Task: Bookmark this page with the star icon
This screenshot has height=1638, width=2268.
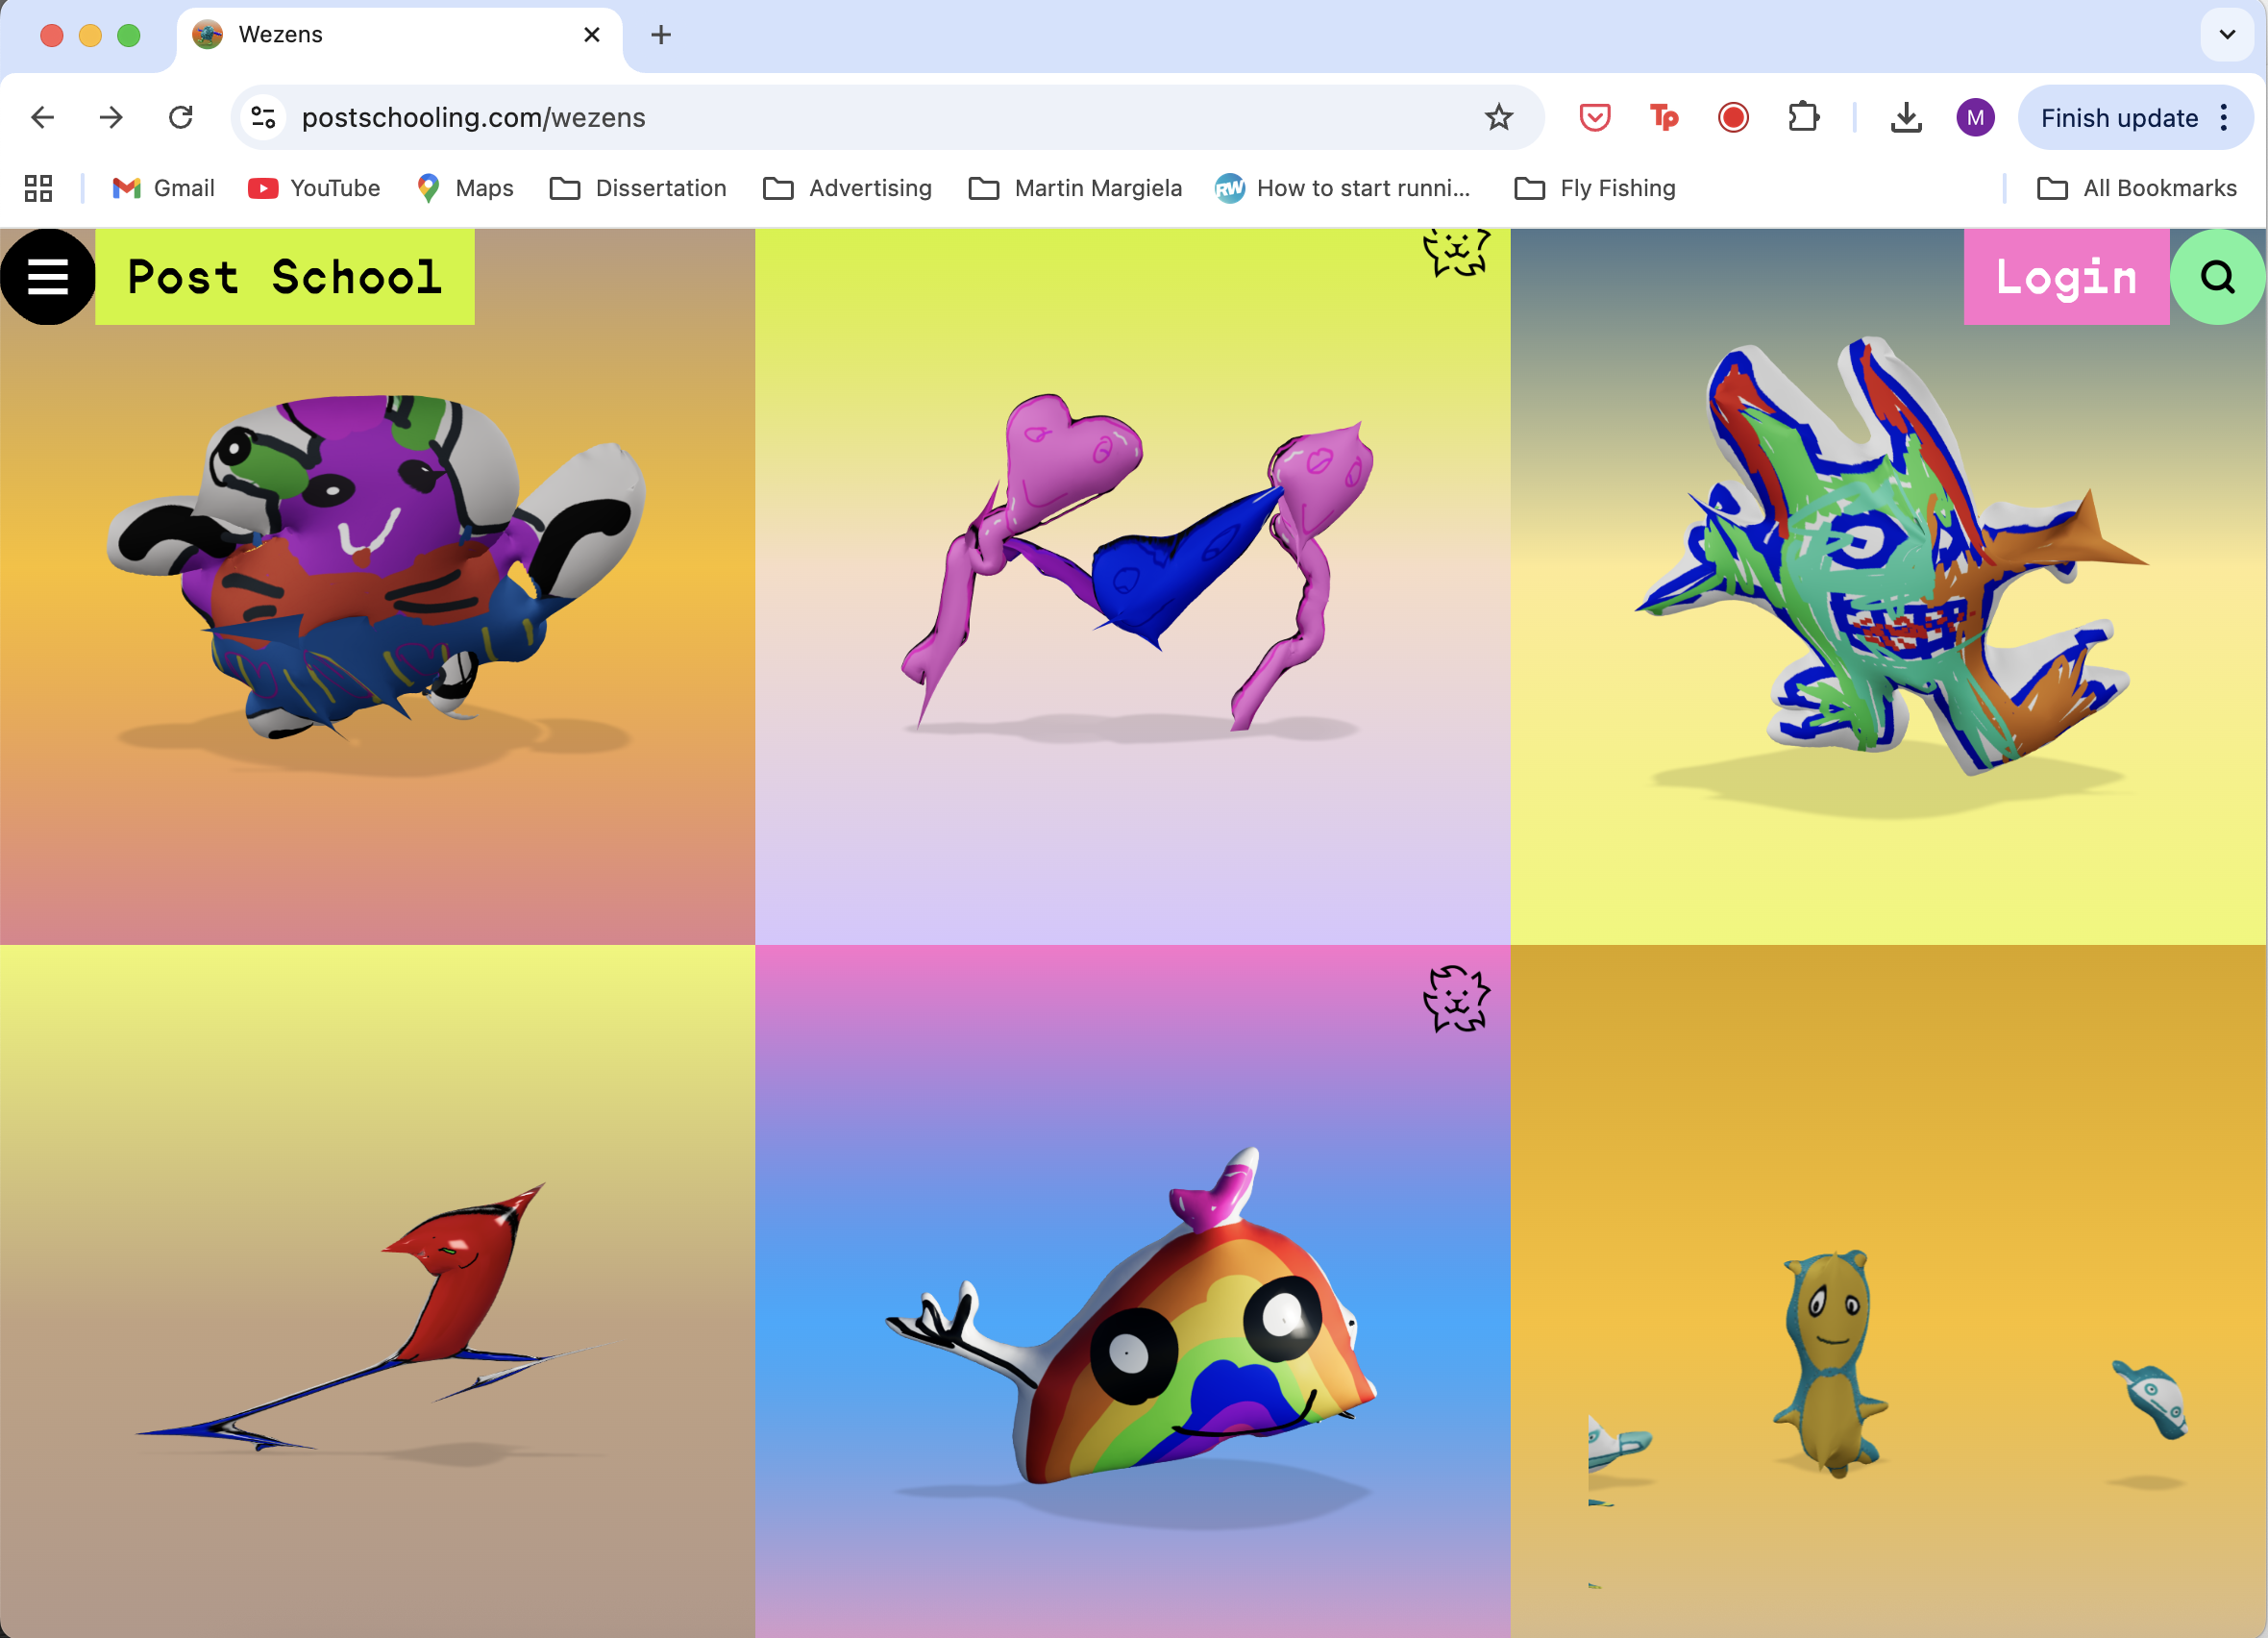Action: coord(1498,118)
